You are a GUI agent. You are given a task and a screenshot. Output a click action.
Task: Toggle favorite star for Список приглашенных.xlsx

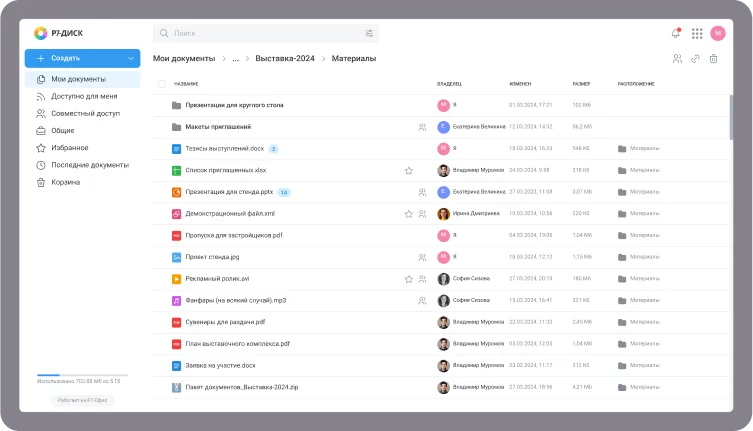point(408,170)
